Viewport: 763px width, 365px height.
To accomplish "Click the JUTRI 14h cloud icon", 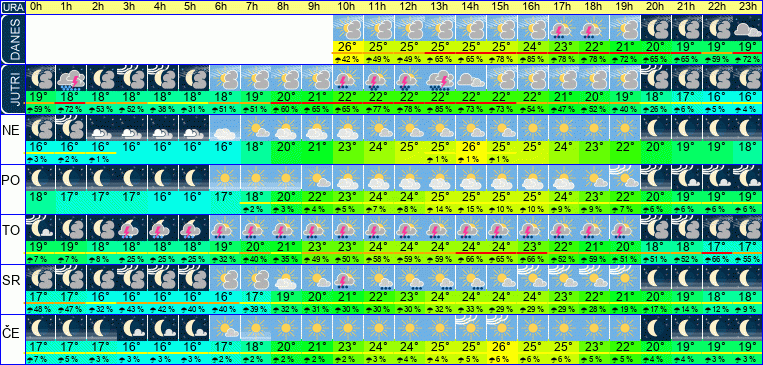I will (471, 78).
